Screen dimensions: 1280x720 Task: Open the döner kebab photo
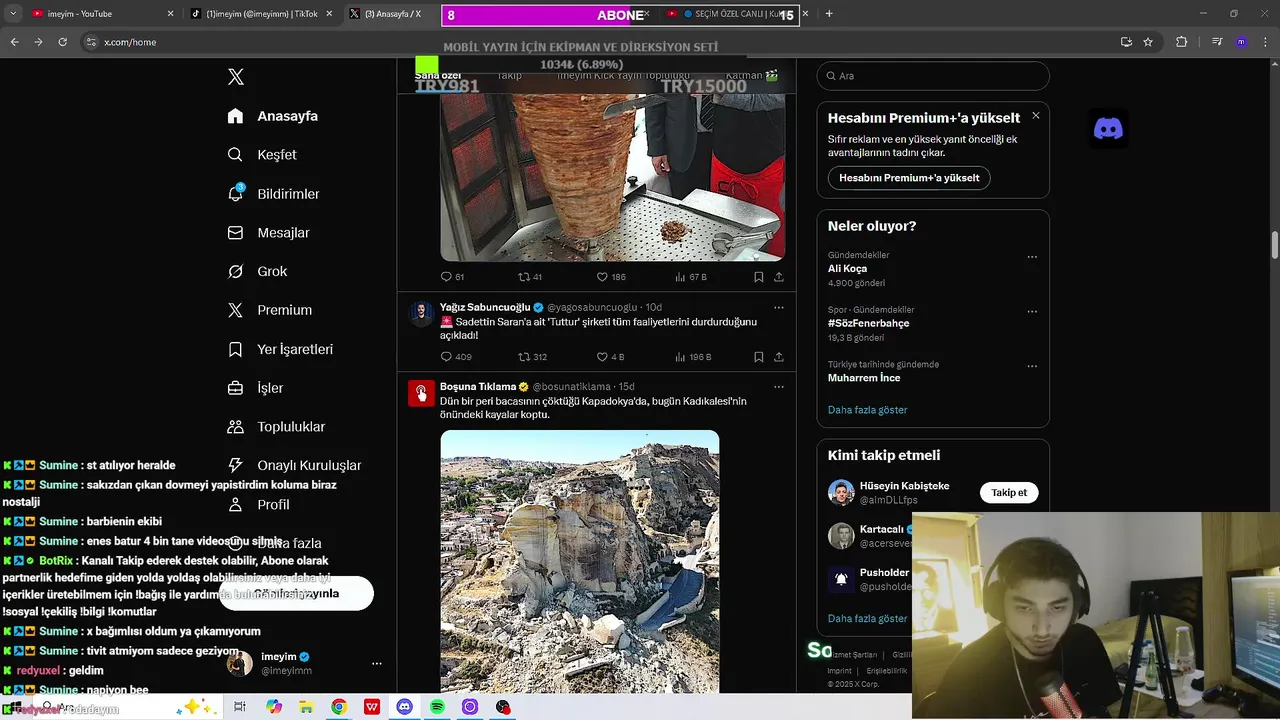coord(612,178)
